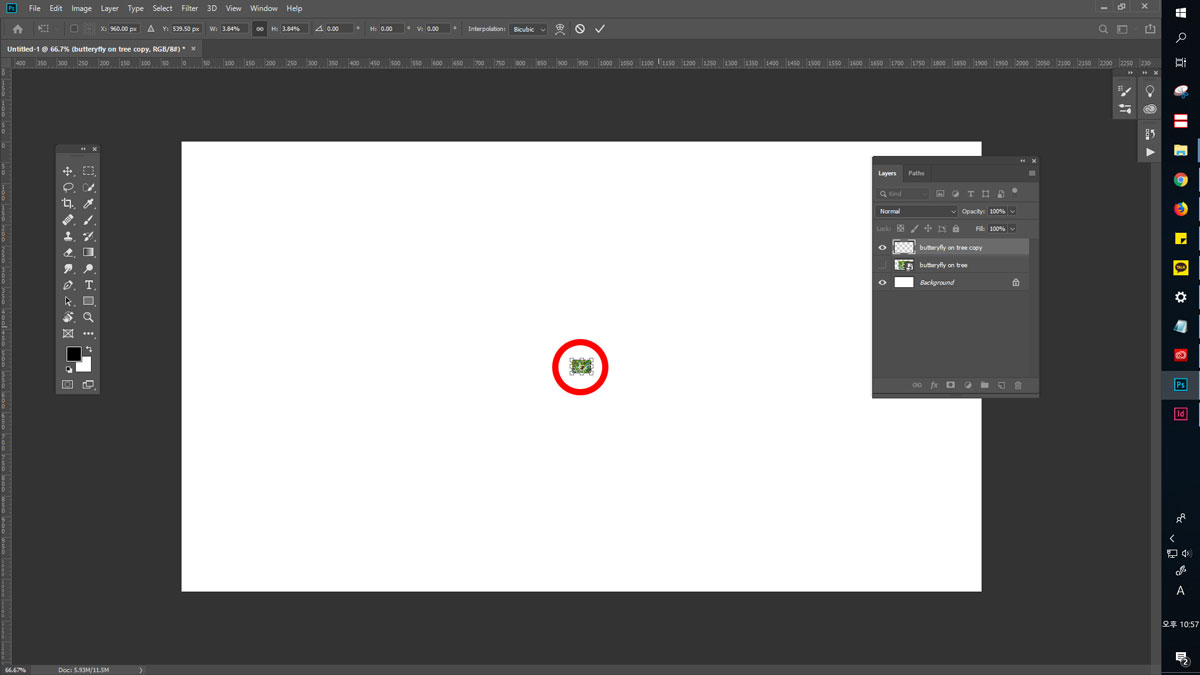Select the Gradient tool
The image size is (1200, 675).
[88, 252]
